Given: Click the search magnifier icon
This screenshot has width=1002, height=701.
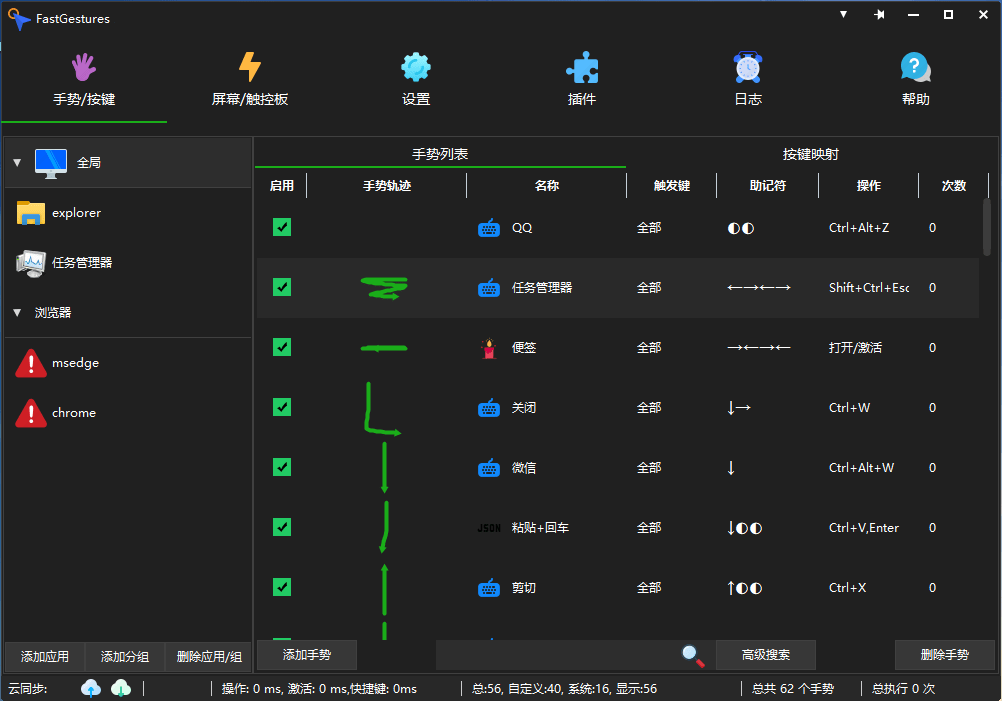Looking at the screenshot, I should (x=692, y=655).
